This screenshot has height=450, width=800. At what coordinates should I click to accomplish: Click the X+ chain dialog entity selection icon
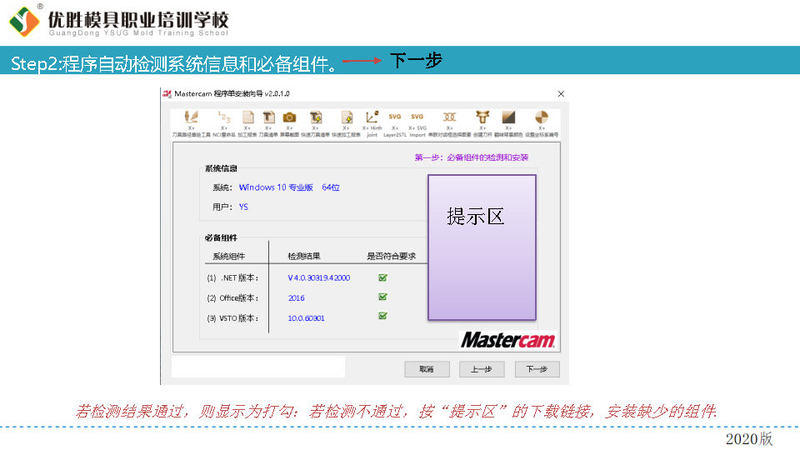449,117
